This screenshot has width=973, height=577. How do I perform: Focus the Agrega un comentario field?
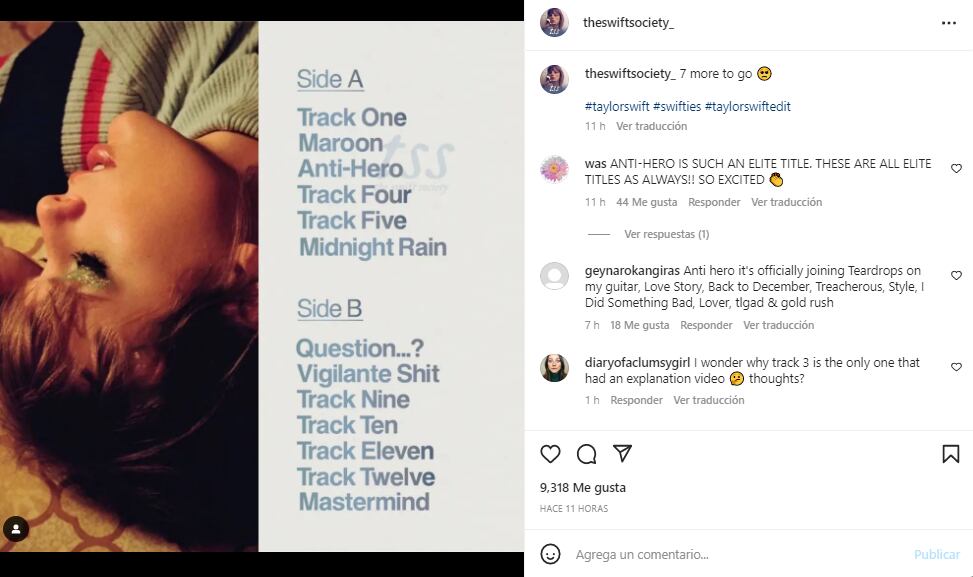pyautogui.click(x=738, y=554)
